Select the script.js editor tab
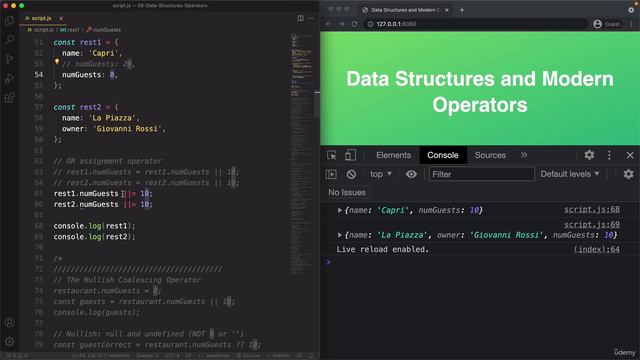 point(42,18)
